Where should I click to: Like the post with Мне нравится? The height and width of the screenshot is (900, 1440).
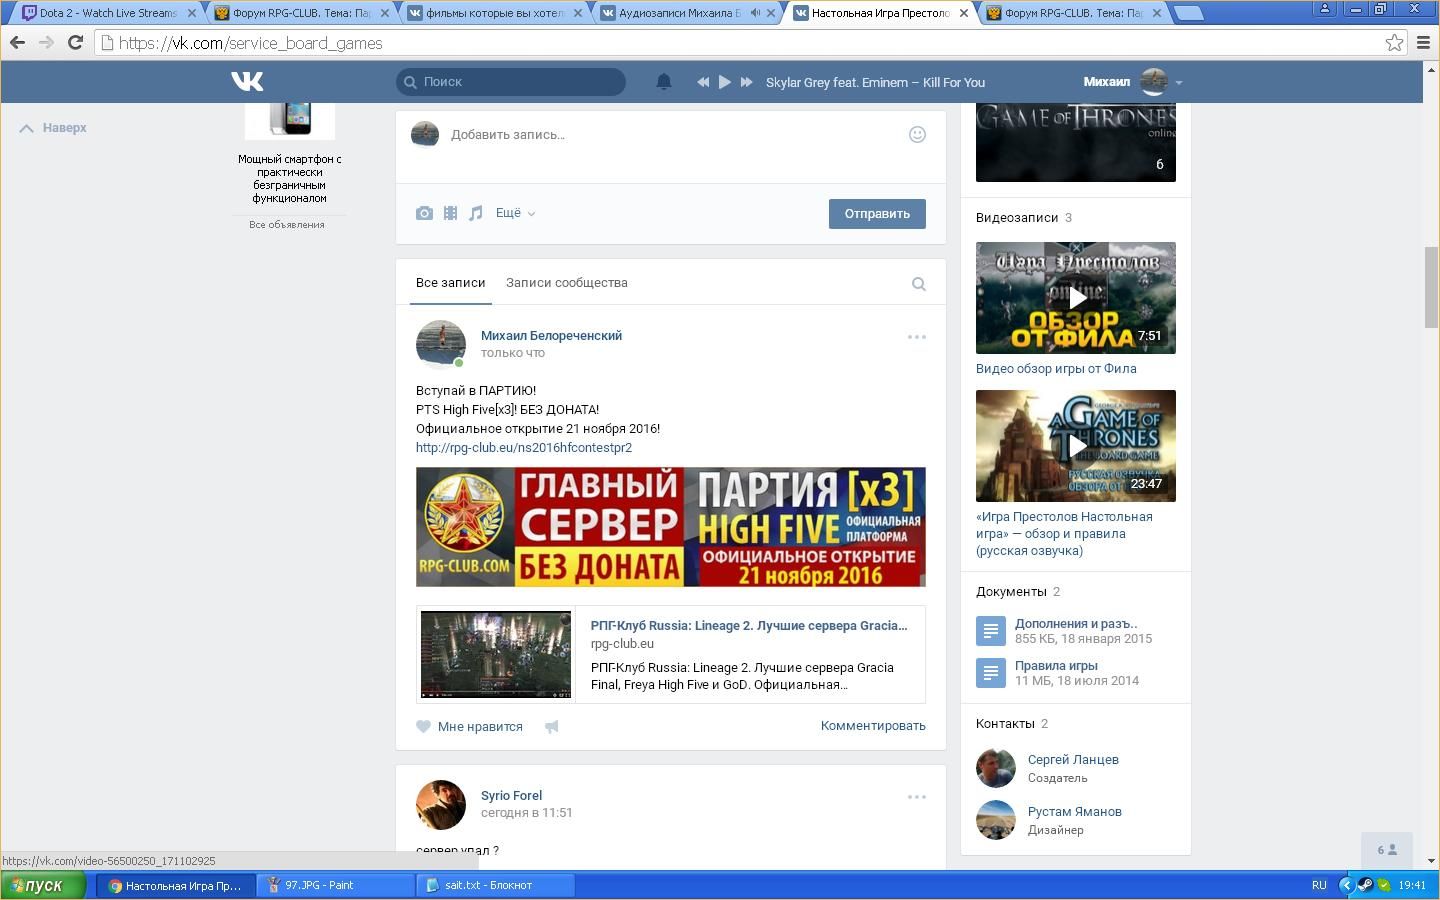tap(470, 727)
